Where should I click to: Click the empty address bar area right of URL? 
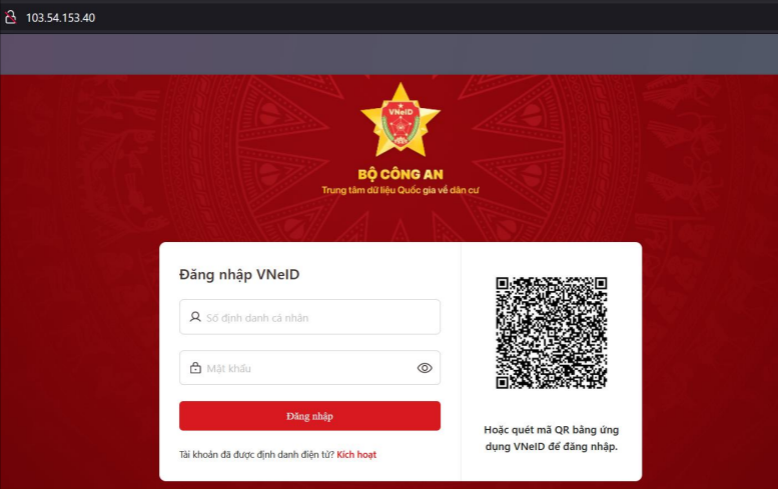[x=437, y=18]
